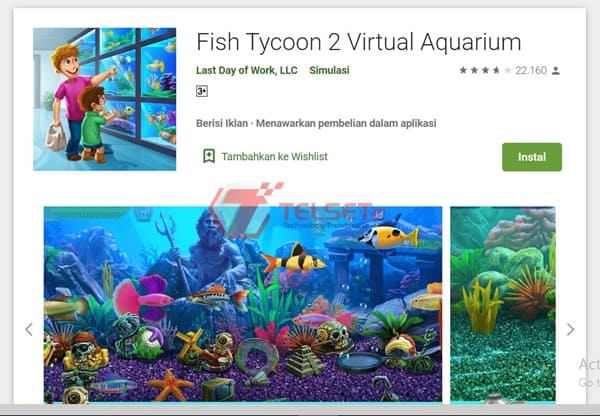Click the Fish Tycoon 2 app icon

104,99
